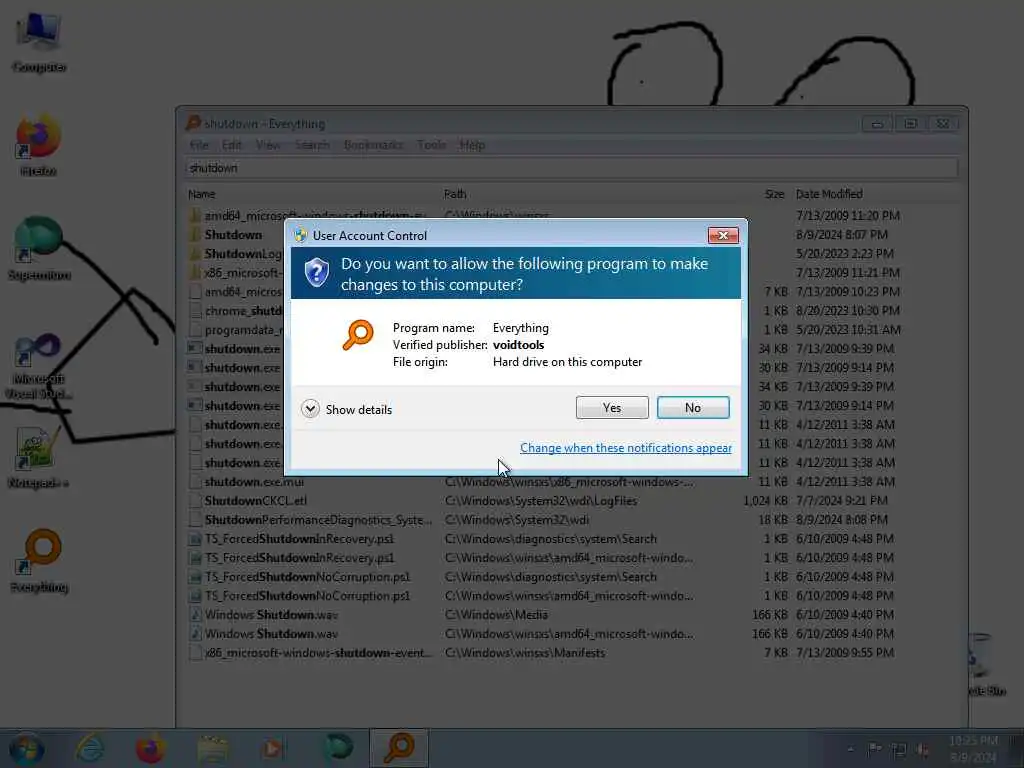This screenshot has height=768, width=1024.
Task: Click Yes in User Account Control dialog
Action: (612, 408)
